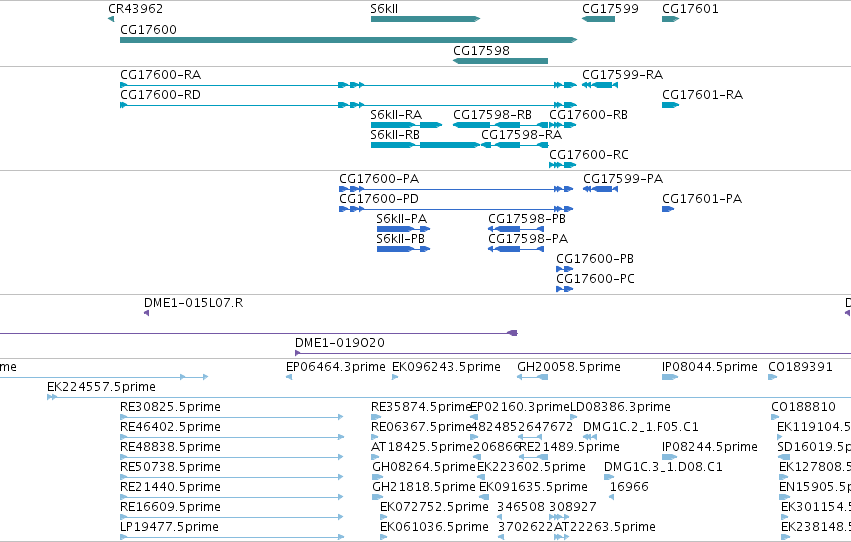Click transcript S6kII-RA label
This screenshot has height=542, width=851.
(x=396, y=114)
